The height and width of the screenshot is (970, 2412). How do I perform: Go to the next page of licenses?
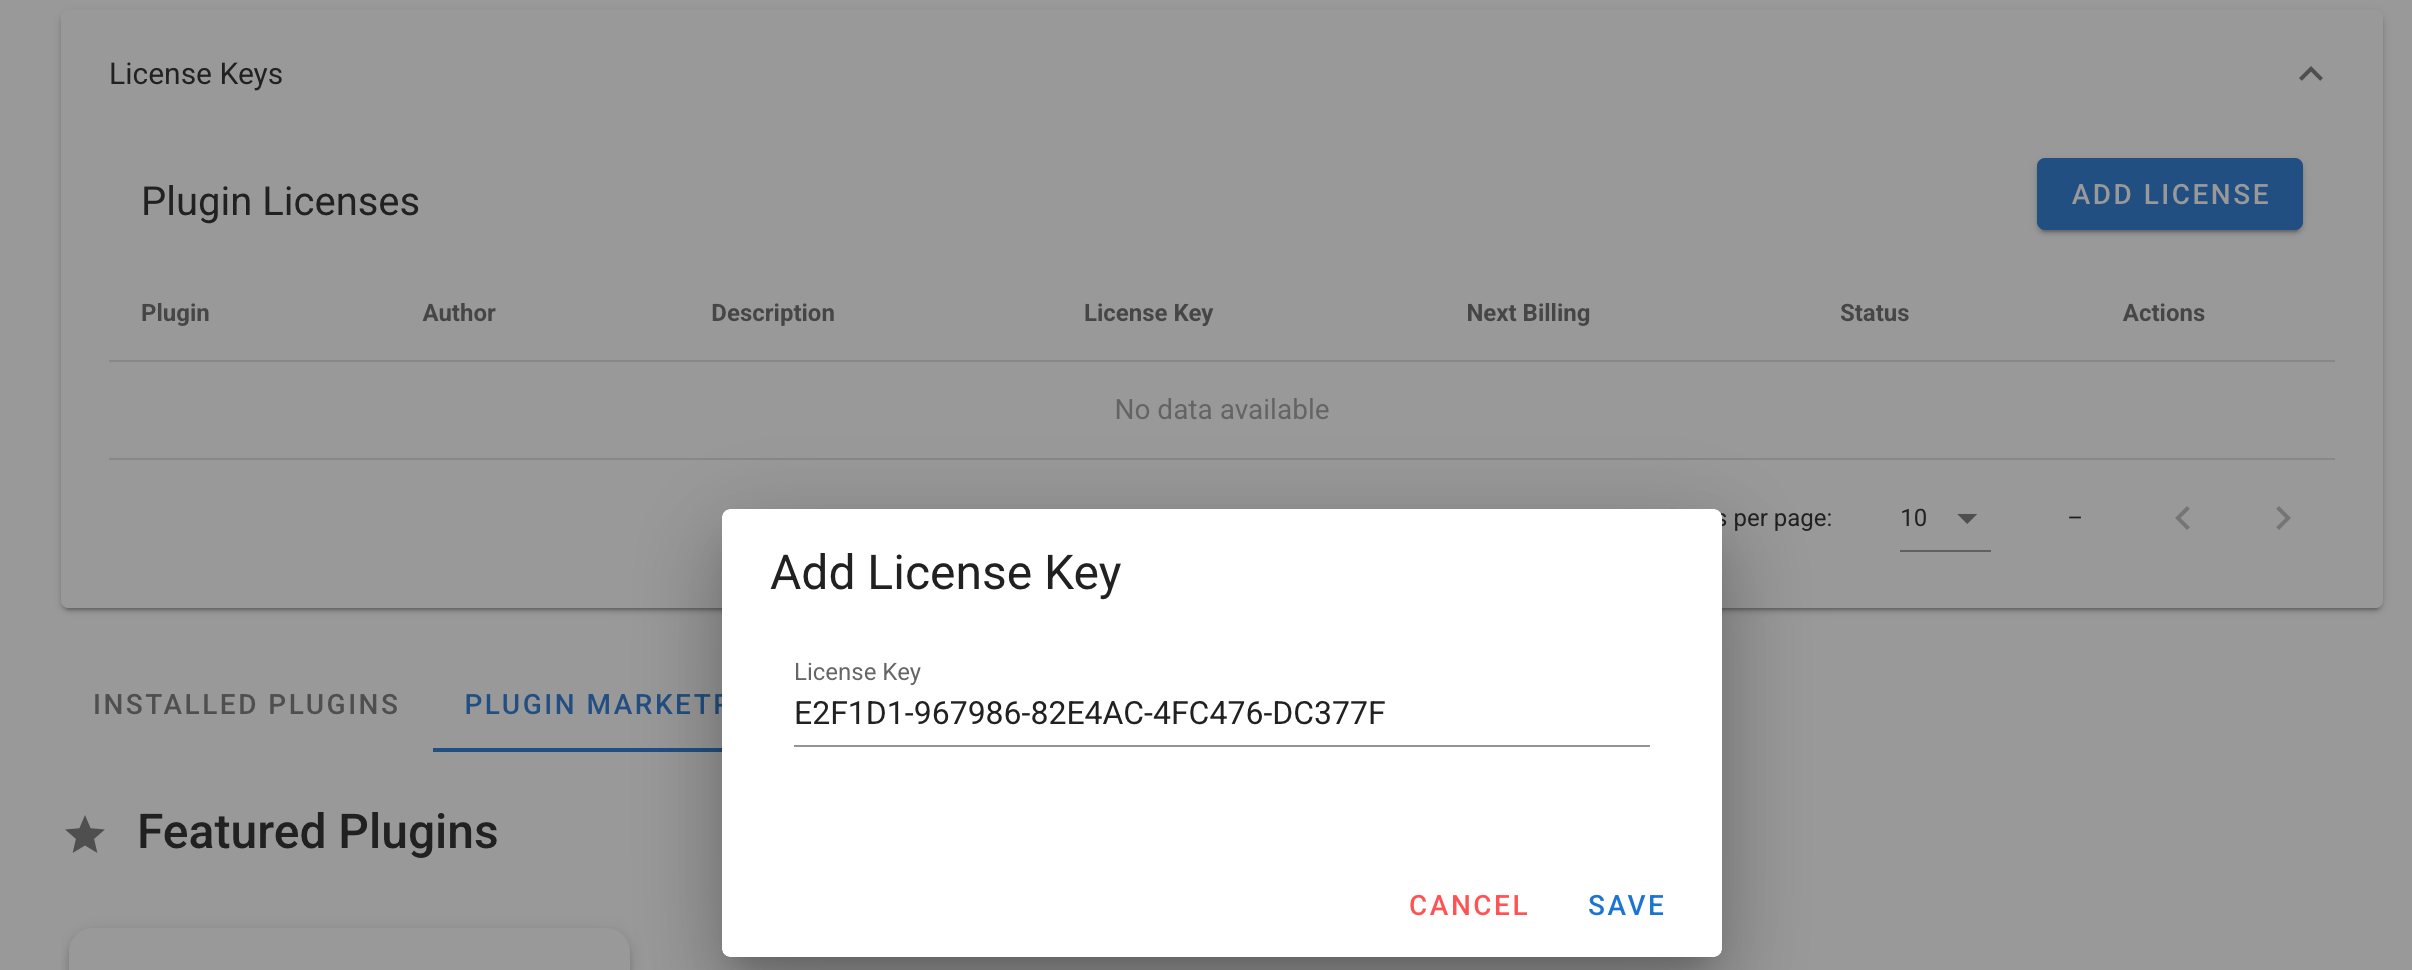(2282, 518)
